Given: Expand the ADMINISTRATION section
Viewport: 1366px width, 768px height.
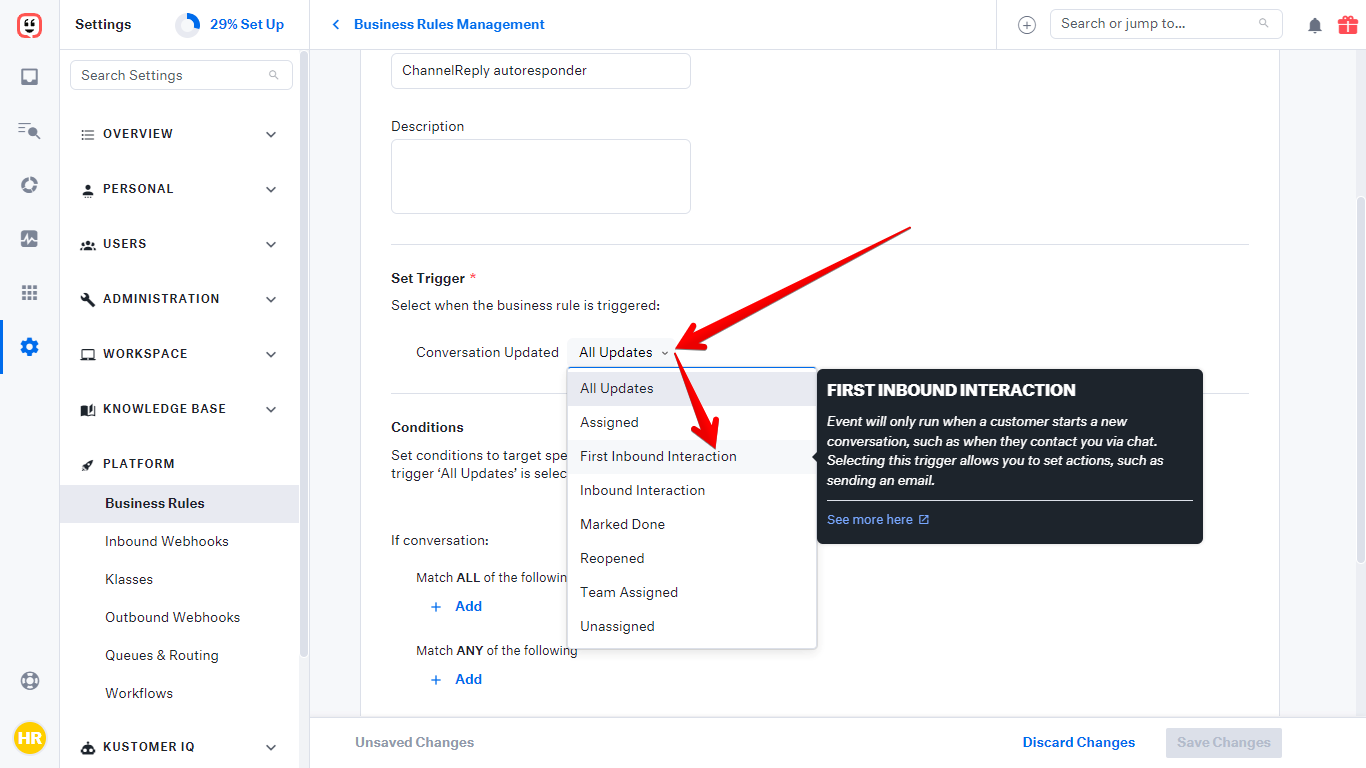Looking at the screenshot, I should (x=179, y=299).
